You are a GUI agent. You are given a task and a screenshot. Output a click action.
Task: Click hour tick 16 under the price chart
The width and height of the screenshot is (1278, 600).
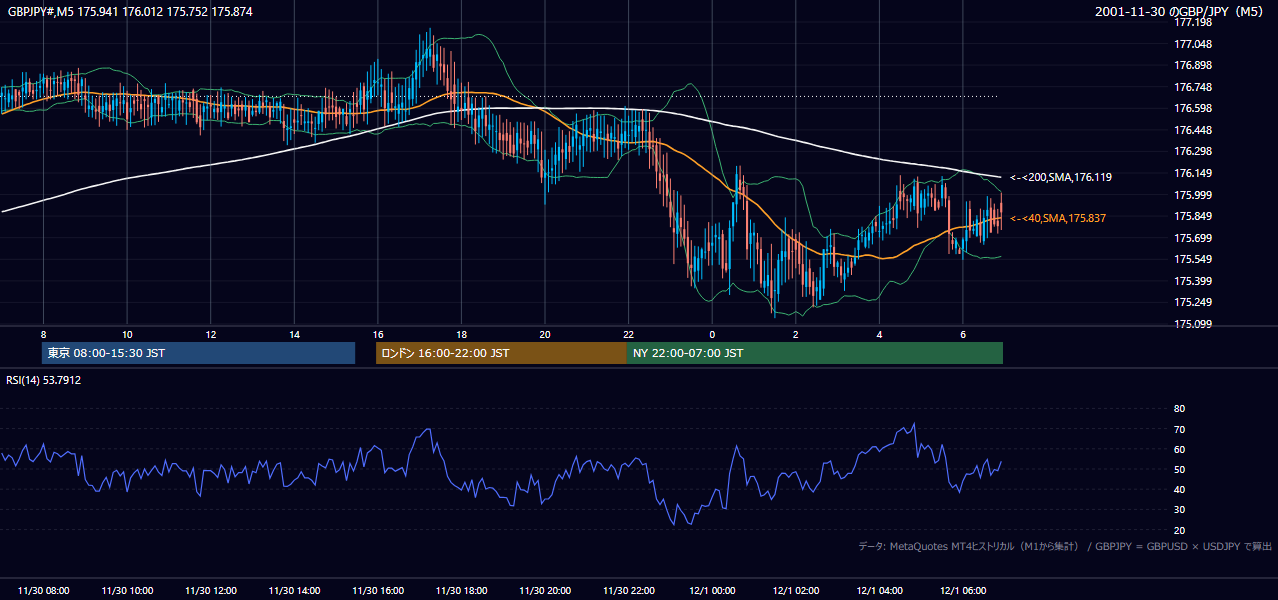[x=378, y=334]
